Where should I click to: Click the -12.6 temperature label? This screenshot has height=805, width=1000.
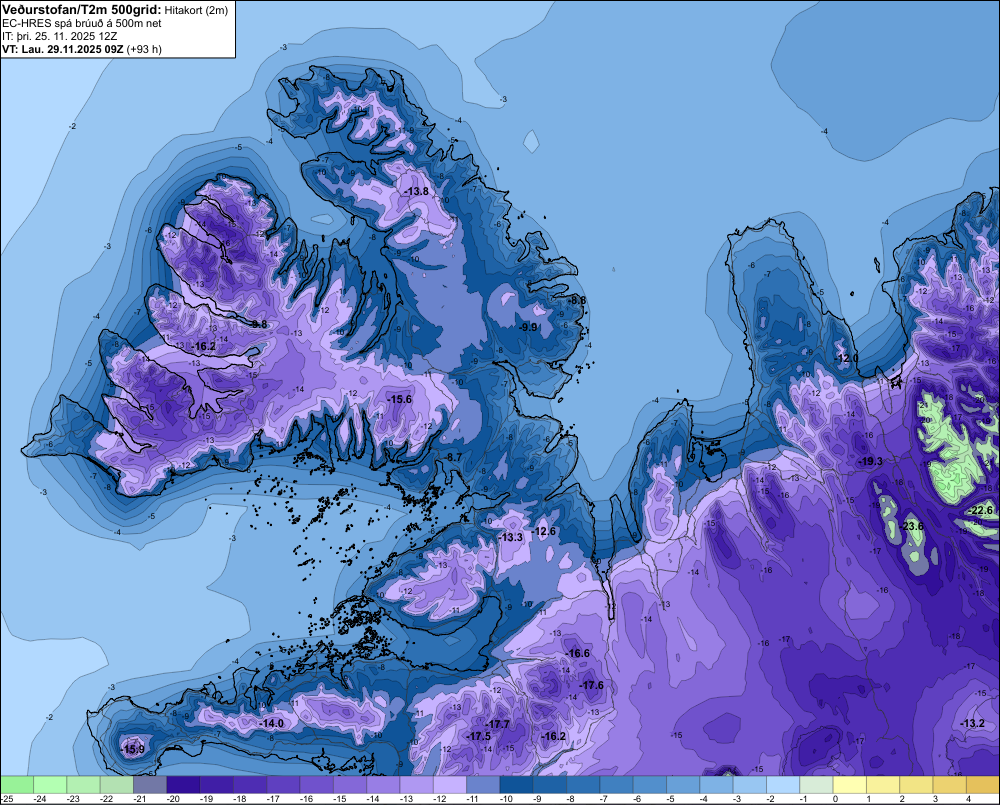coord(543,531)
